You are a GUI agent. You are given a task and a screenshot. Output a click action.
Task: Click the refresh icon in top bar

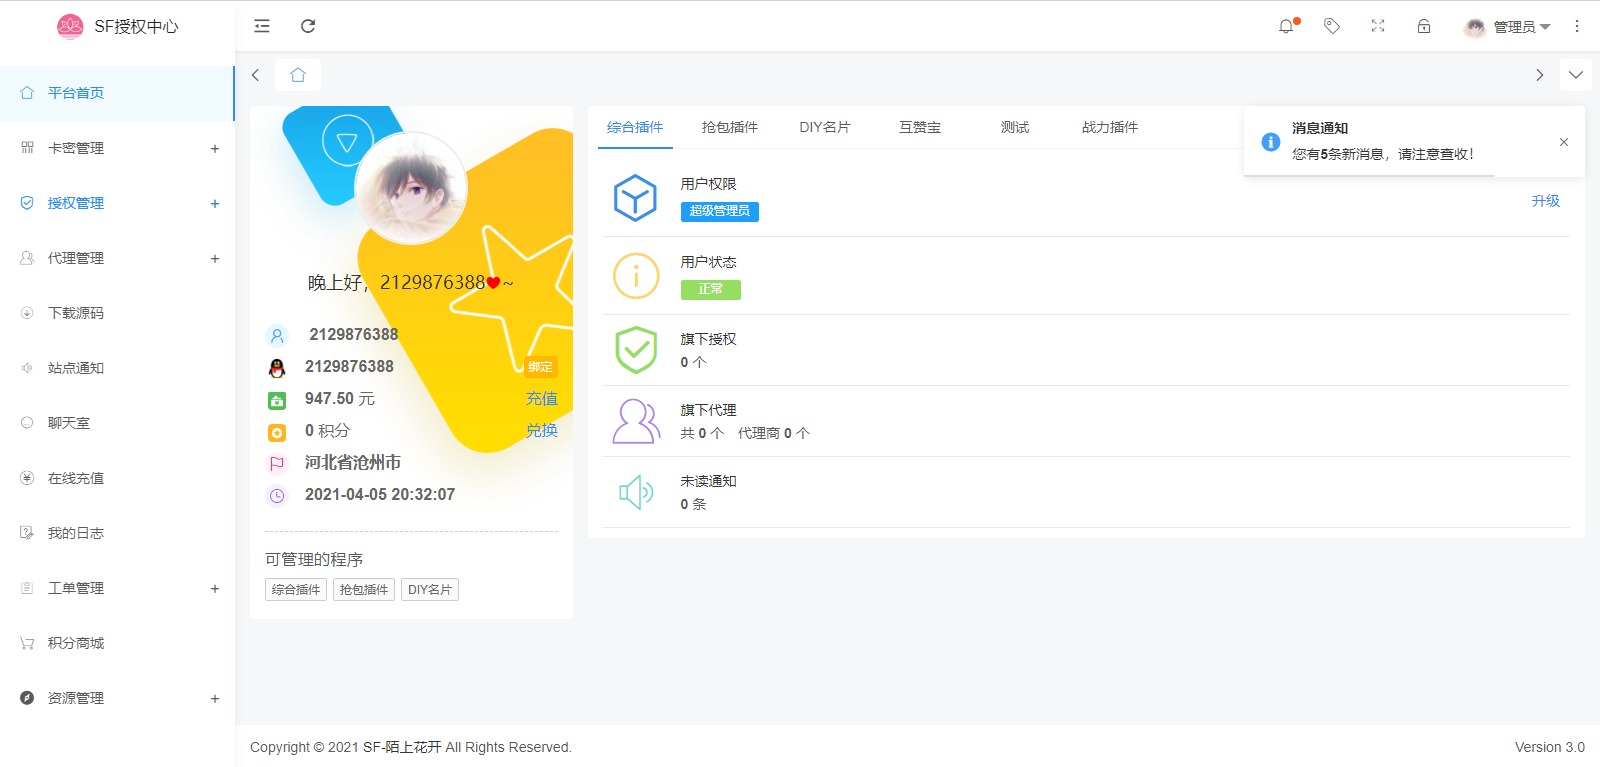click(x=308, y=26)
